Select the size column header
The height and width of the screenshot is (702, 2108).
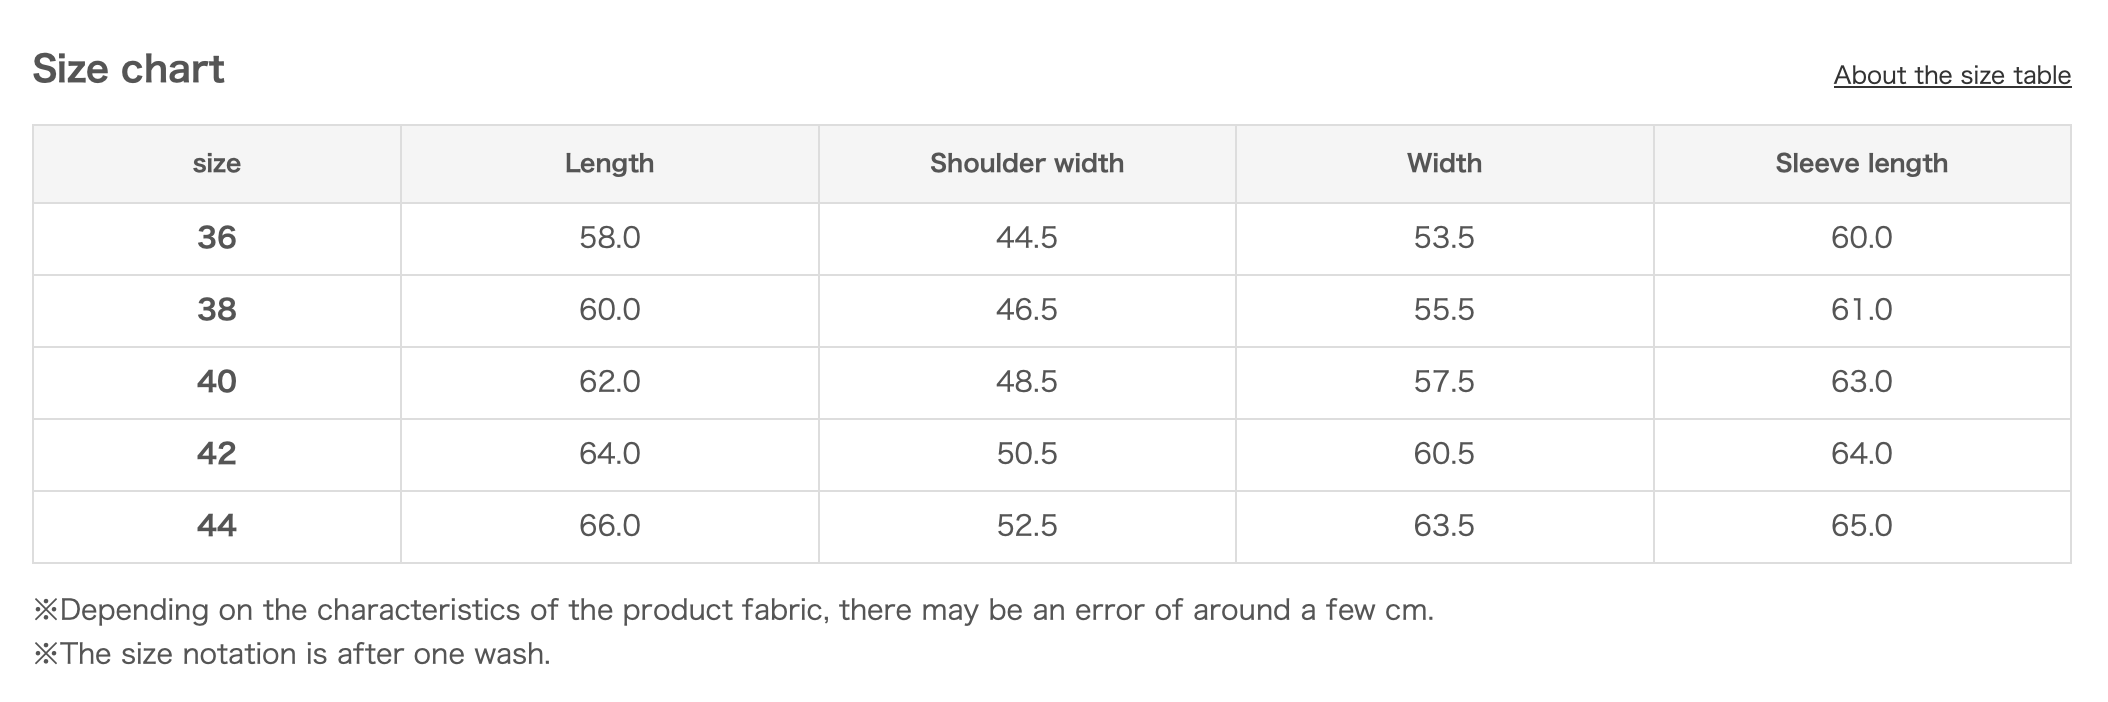click(x=216, y=163)
